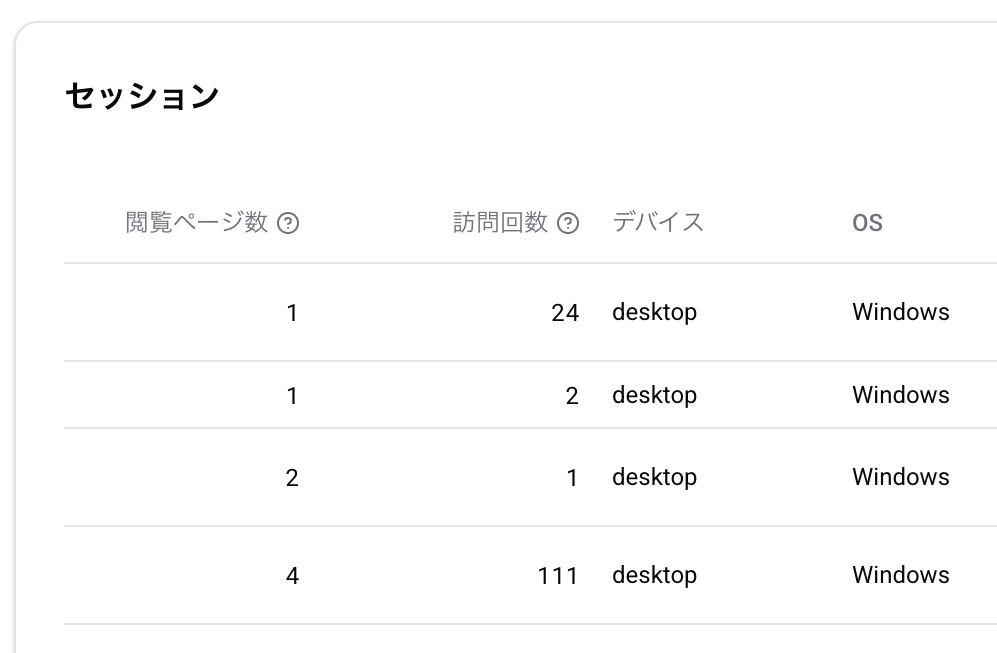Sort table by 訪問回数 header
The image size is (997, 653).
[502, 223]
